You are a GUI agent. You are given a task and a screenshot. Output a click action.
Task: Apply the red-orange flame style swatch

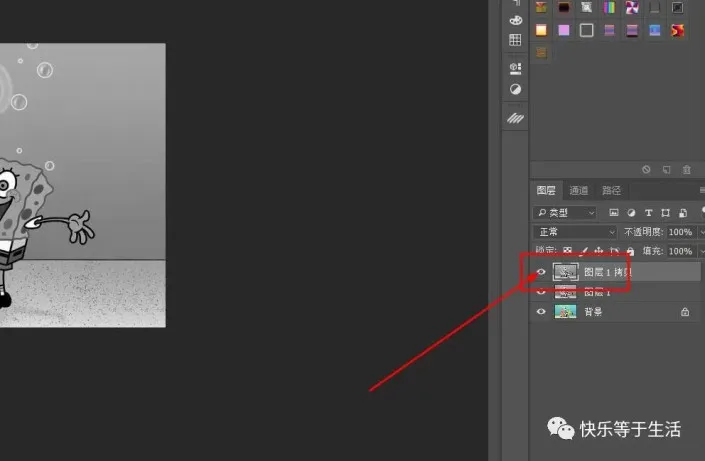tap(677, 30)
